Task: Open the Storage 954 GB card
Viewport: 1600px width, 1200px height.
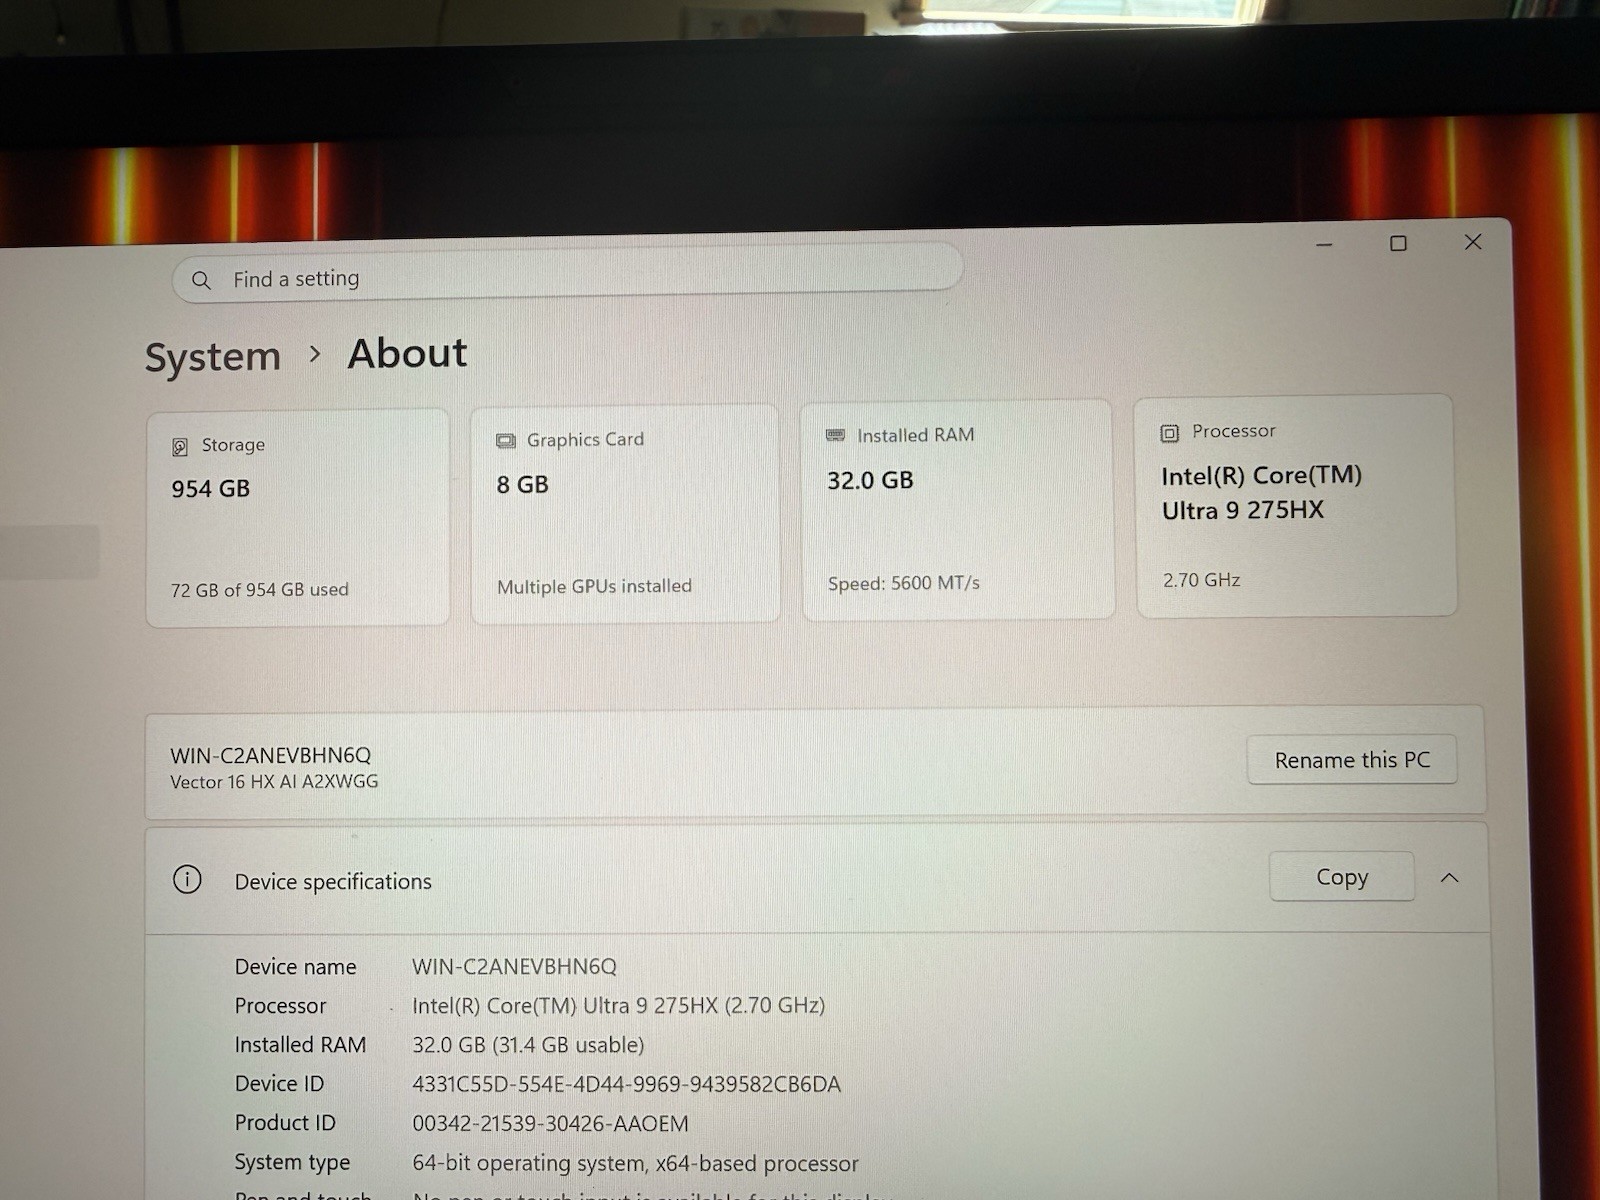Action: [x=297, y=517]
